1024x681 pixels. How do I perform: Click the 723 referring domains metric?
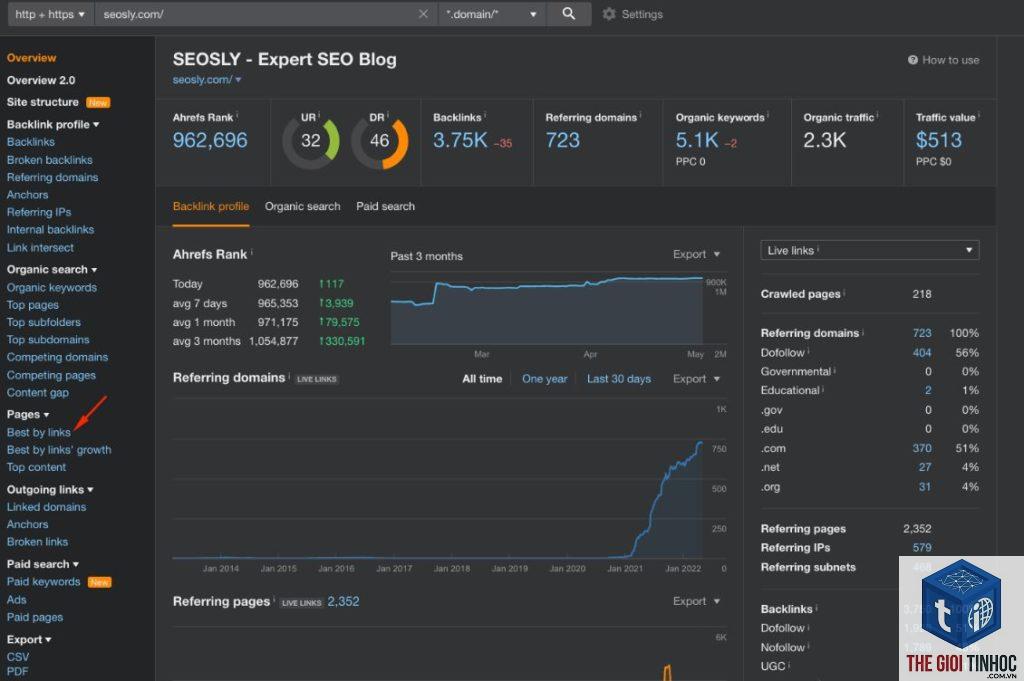click(562, 140)
